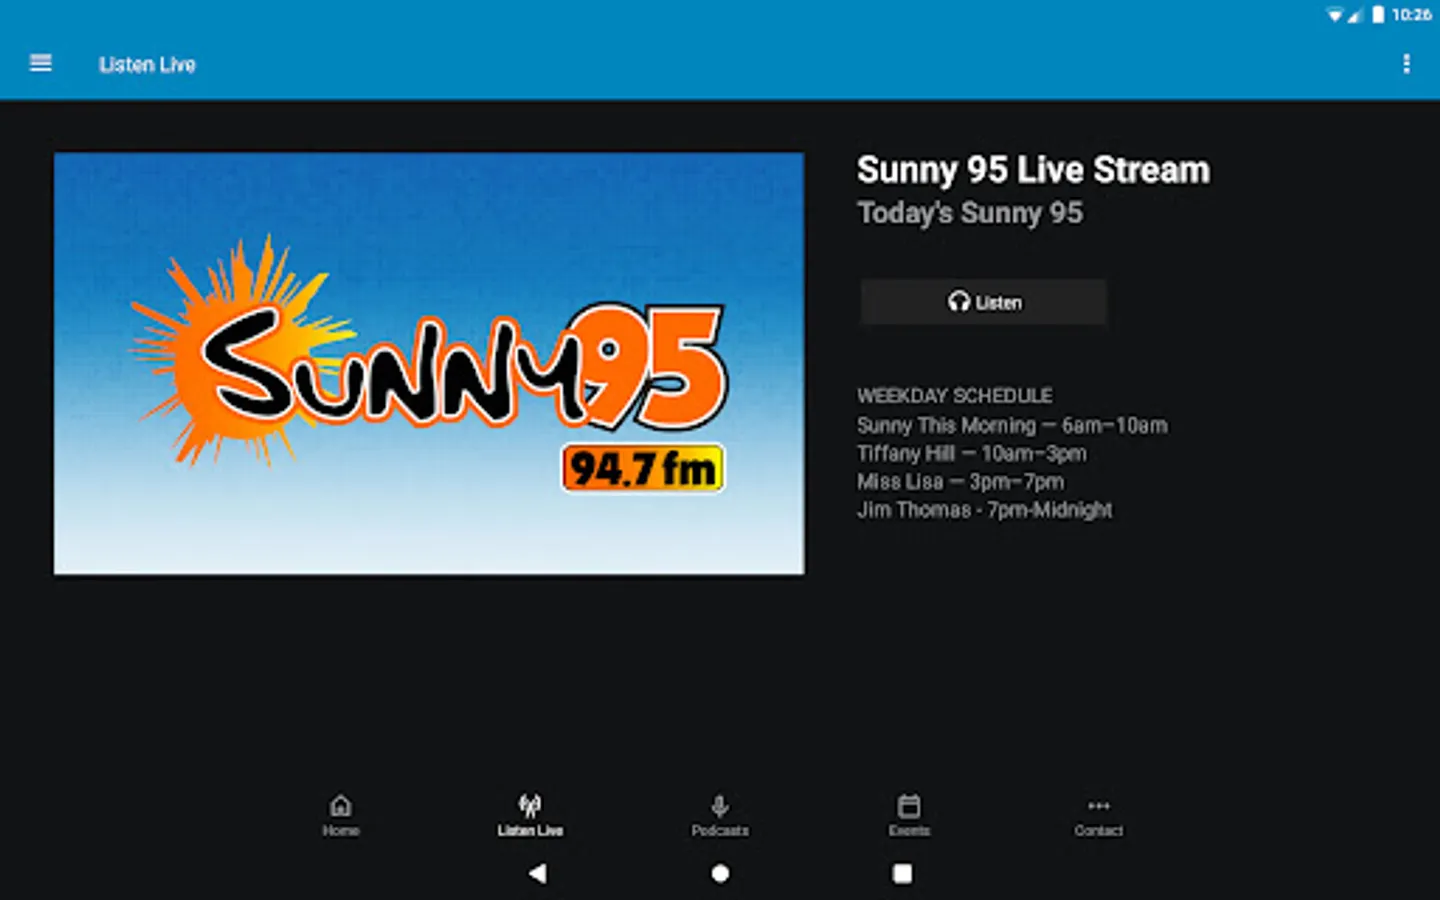Check the cellular signal status icon
Viewport: 1440px width, 900px height.
click(1355, 14)
